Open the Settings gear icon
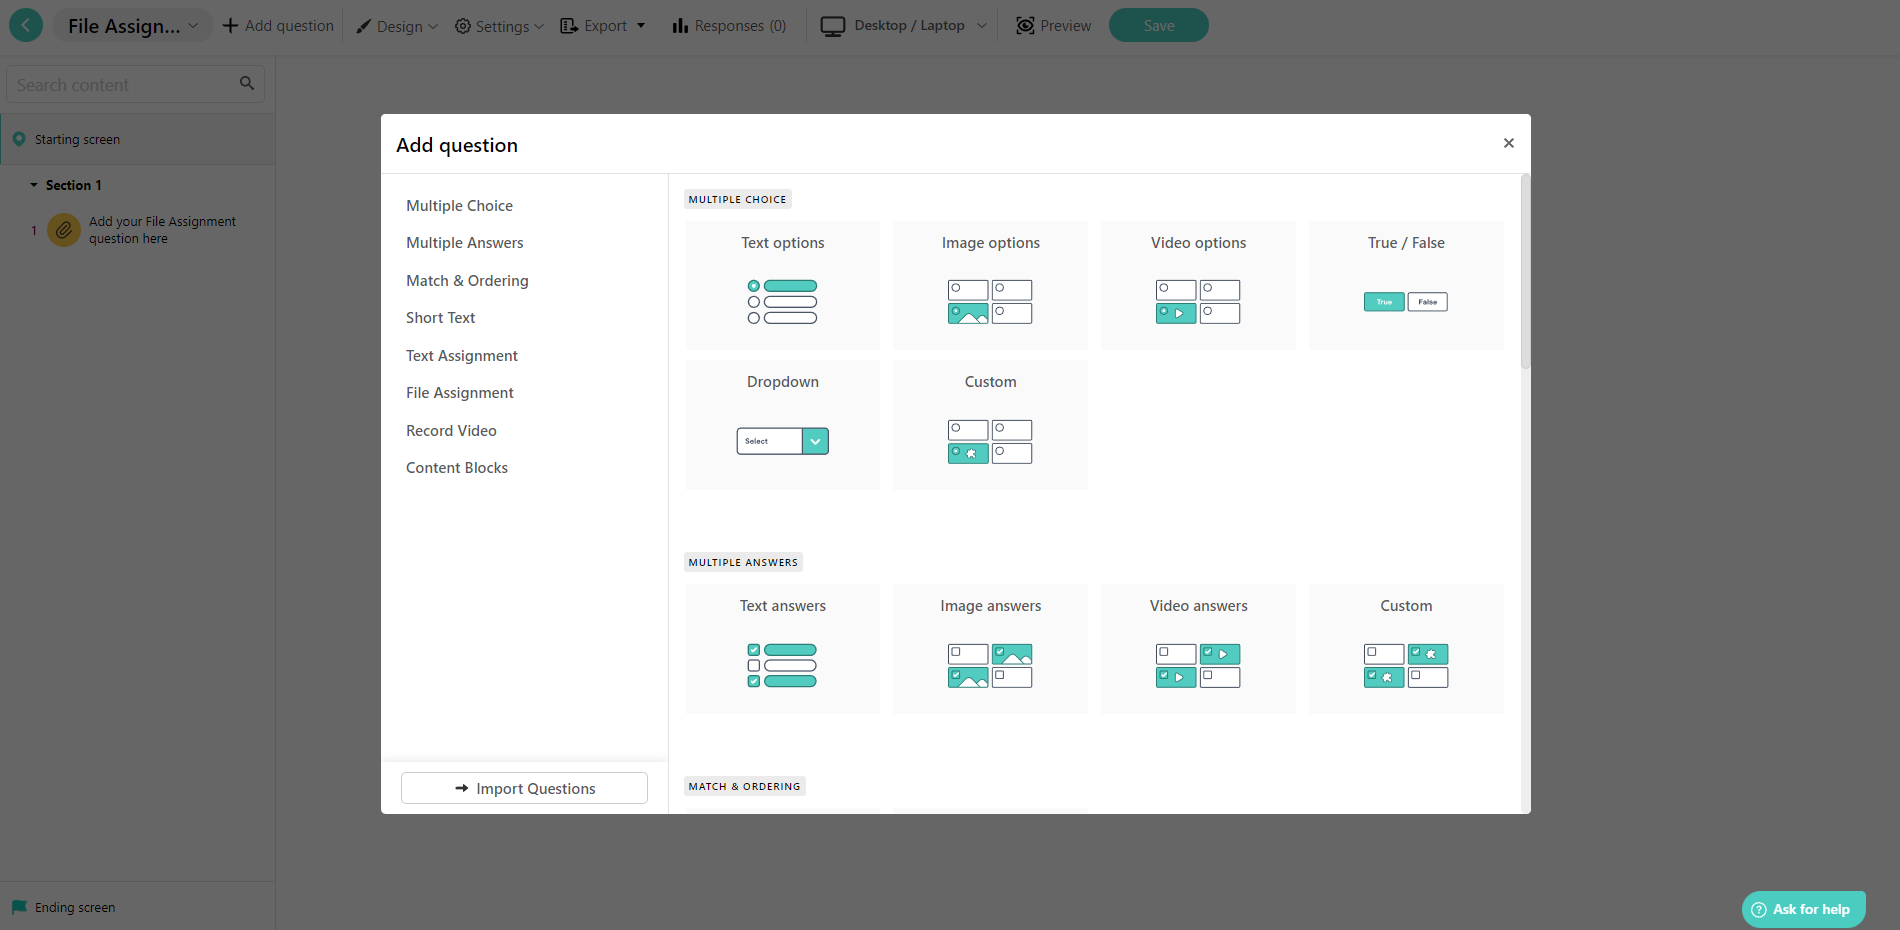Screen dimensions: 1900x930 [x=461, y=25]
